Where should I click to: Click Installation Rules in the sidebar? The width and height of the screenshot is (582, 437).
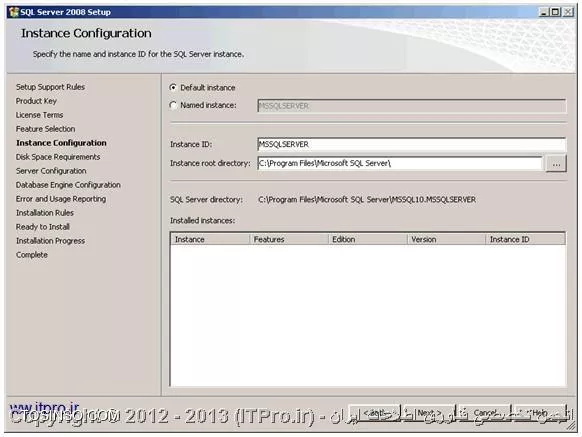click(45, 213)
